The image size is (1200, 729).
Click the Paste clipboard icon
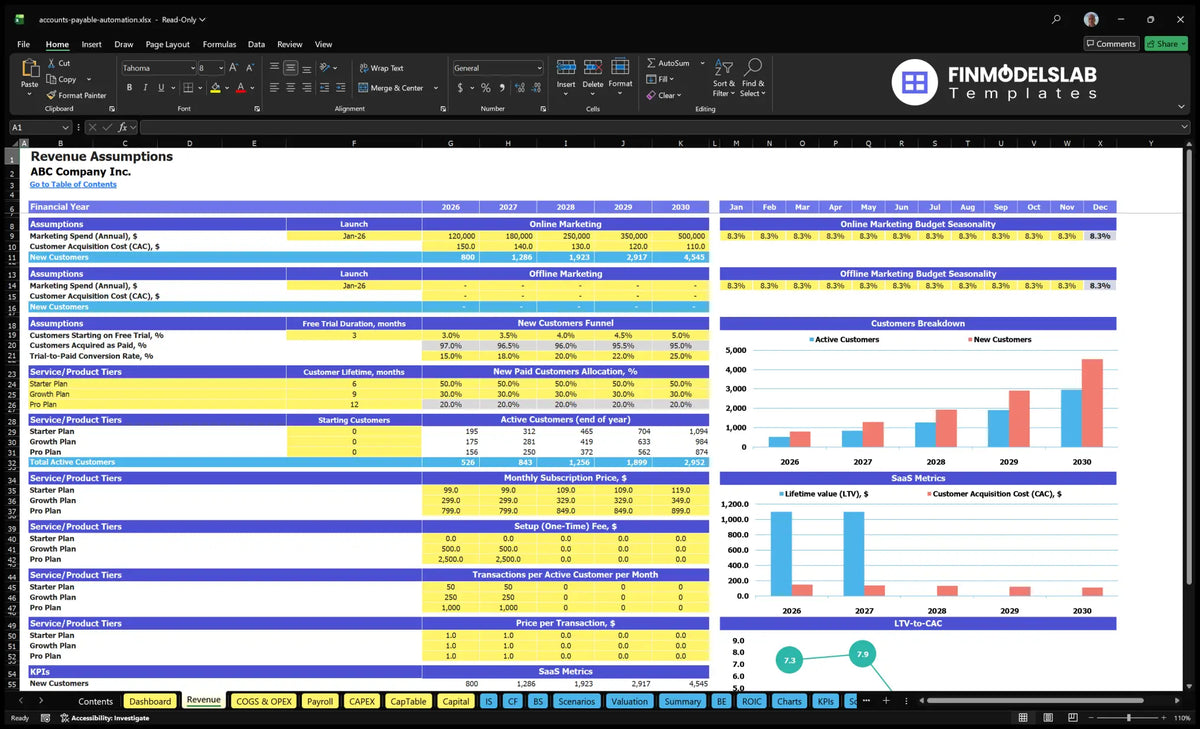29,68
